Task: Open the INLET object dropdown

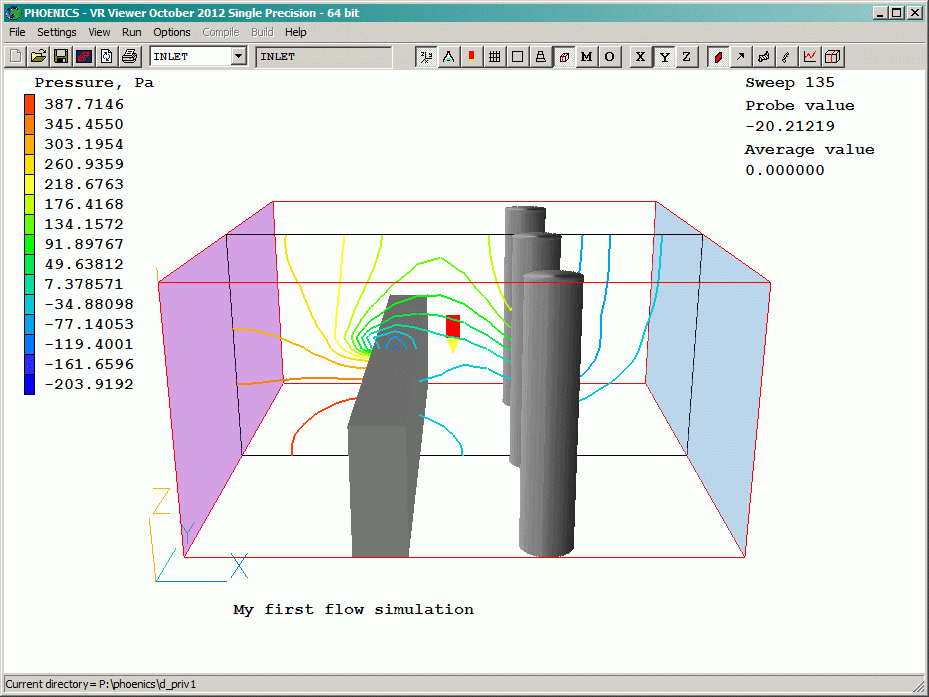Action: pyautogui.click(x=238, y=57)
